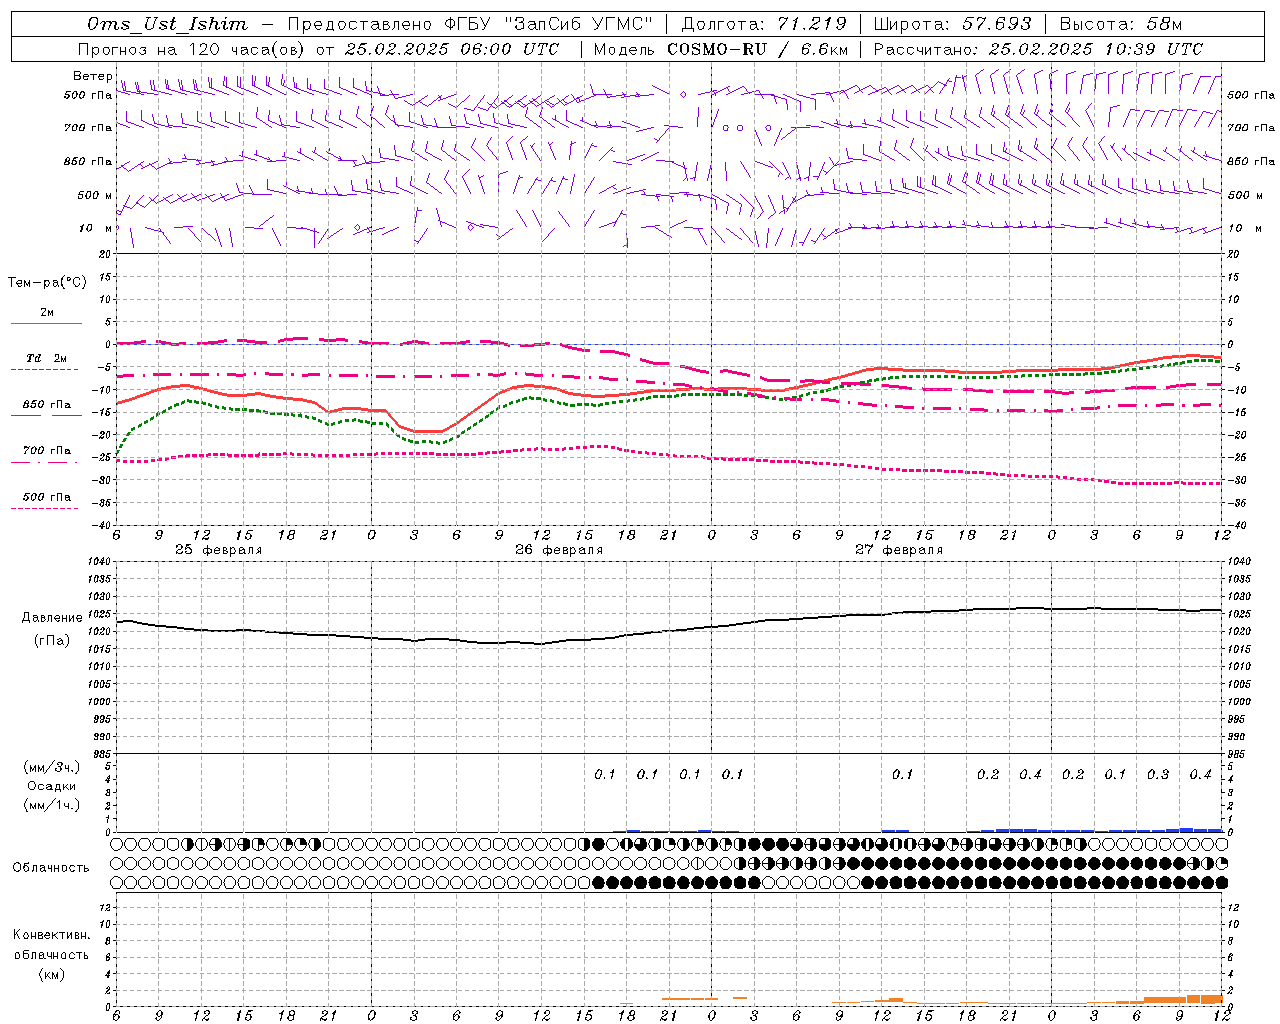Viewport: 1280px width, 1024px height.
Task: Click the Широта: 57.693 header field
Action: (952, 24)
